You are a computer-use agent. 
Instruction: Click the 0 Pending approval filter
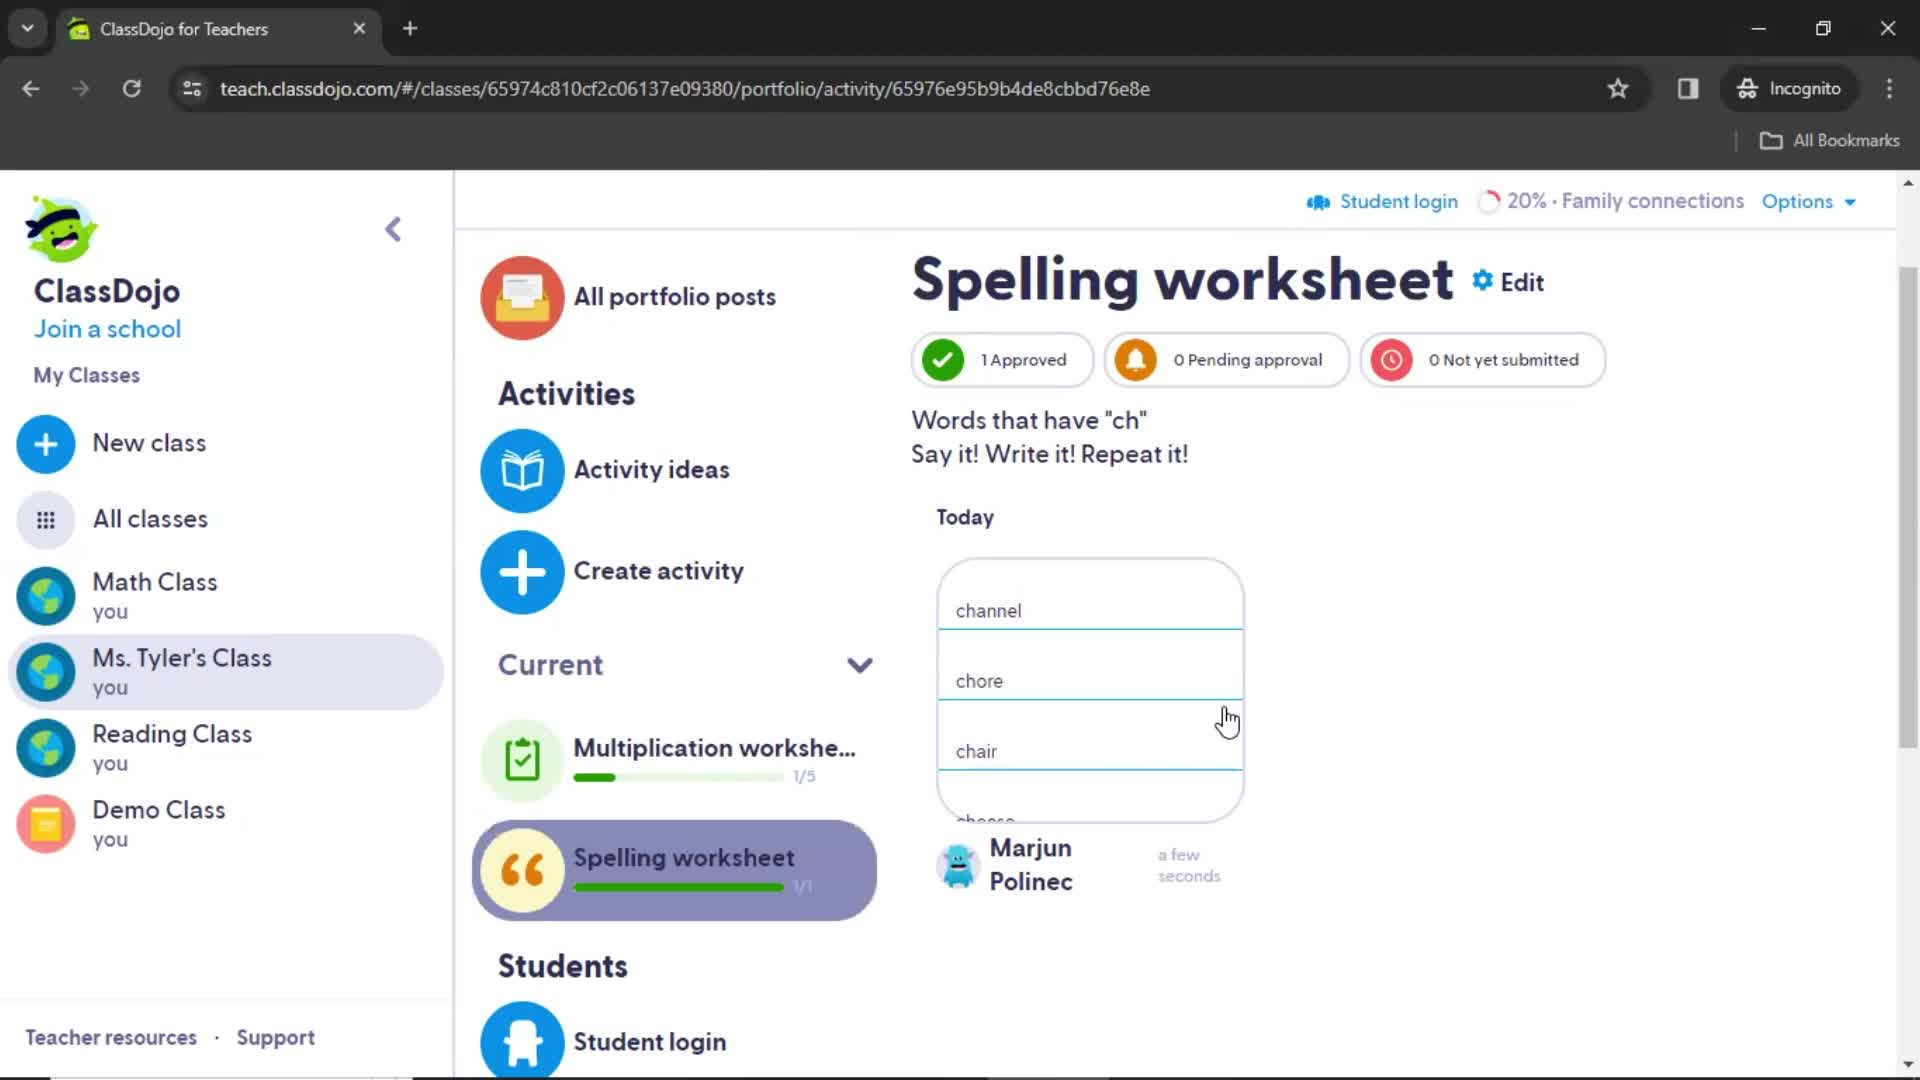click(1226, 360)
